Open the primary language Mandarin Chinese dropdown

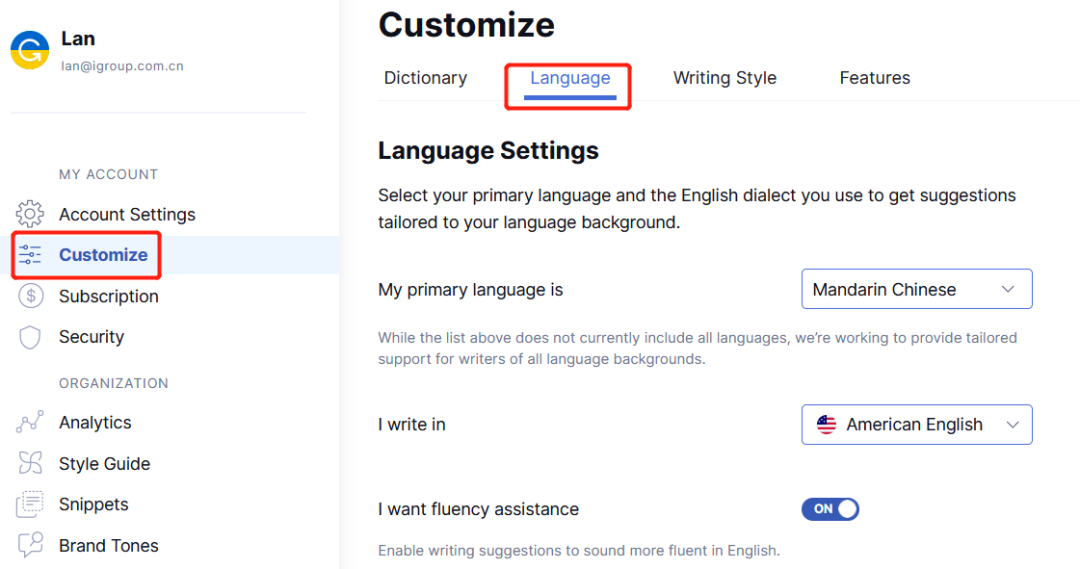[915, 289]
